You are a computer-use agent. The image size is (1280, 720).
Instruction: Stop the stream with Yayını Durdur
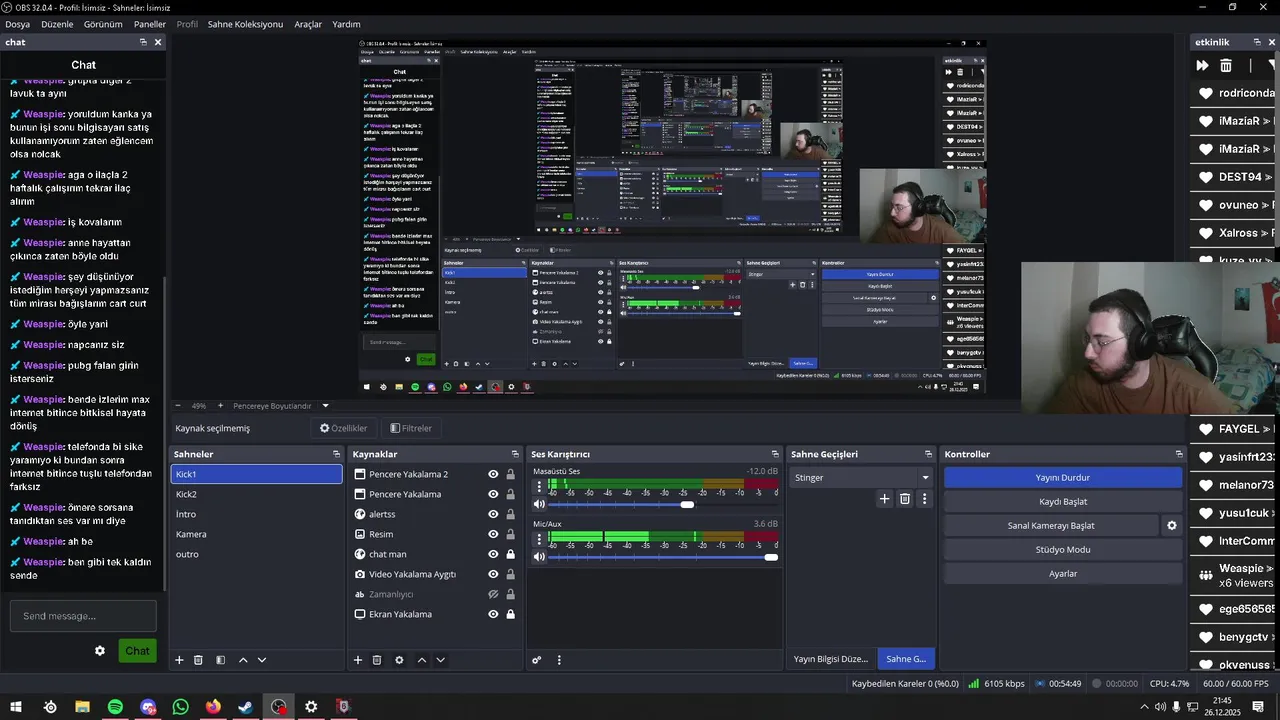tap(1063, 478)
